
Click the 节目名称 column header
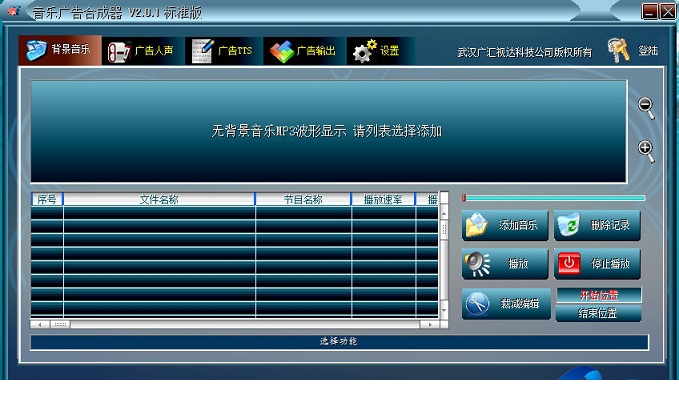pos(303,199)
